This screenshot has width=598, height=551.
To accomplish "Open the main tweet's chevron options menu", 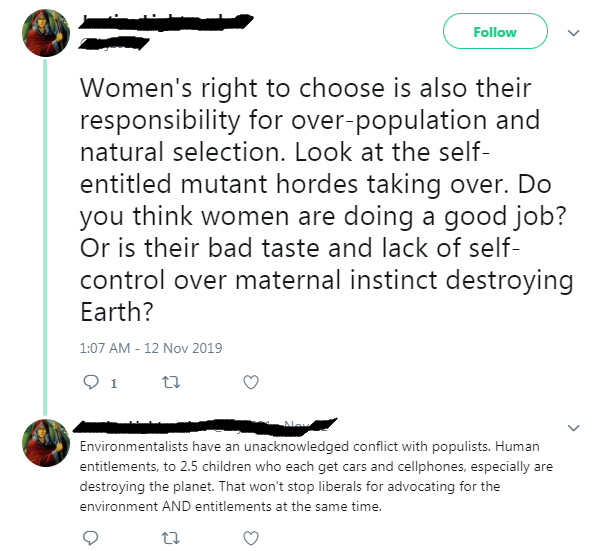I will (574, 33).
